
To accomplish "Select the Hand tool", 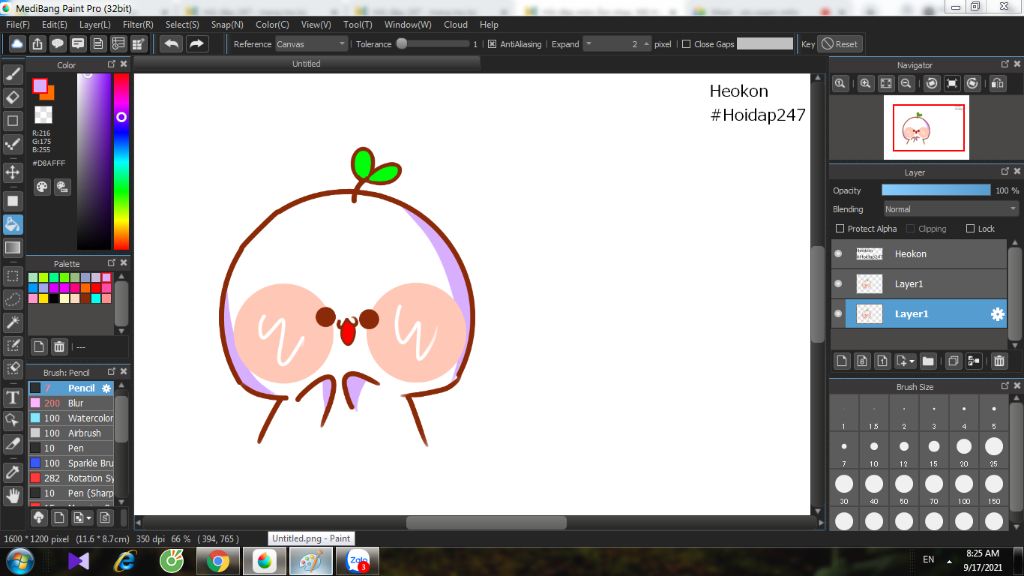I will pyautogui.click(x=12, y=496).
